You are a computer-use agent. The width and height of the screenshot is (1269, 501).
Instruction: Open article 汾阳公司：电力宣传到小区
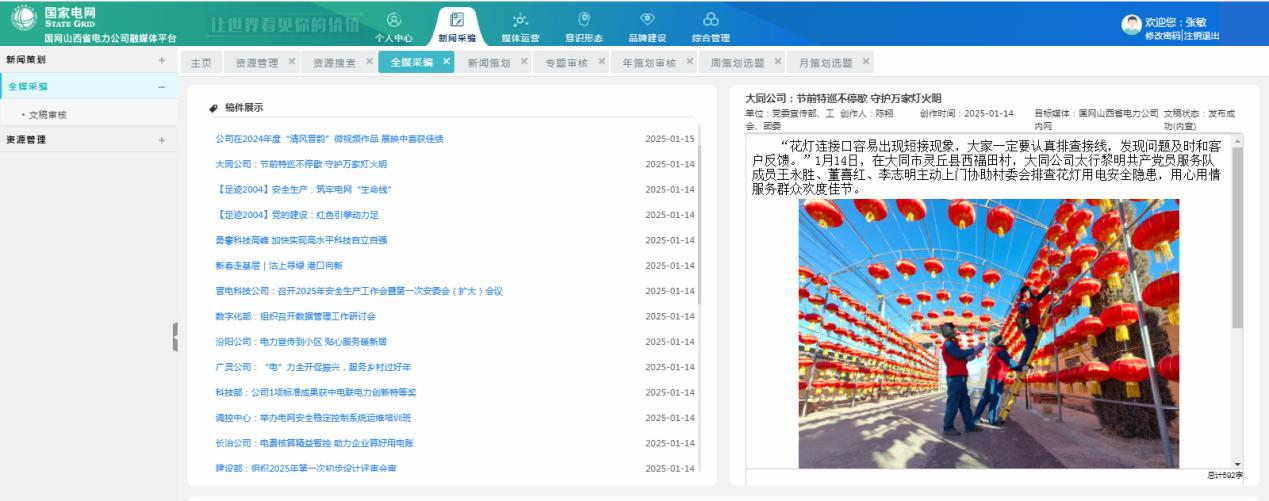pyautogui.click(x=301, y=341)
